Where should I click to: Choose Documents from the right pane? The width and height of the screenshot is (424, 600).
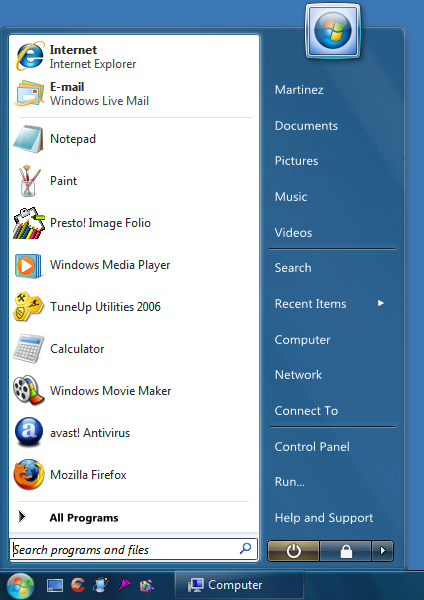pyautogui.click(x=306, y=126)
